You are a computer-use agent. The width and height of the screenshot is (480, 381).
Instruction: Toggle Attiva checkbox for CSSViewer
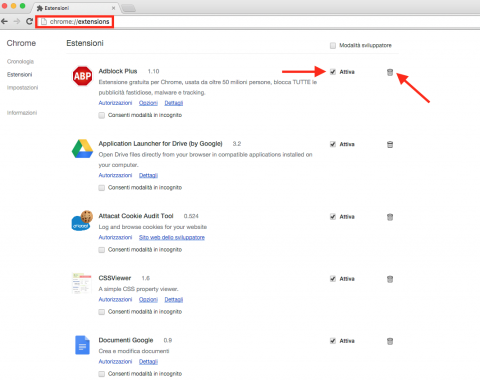tap(333, 279)
